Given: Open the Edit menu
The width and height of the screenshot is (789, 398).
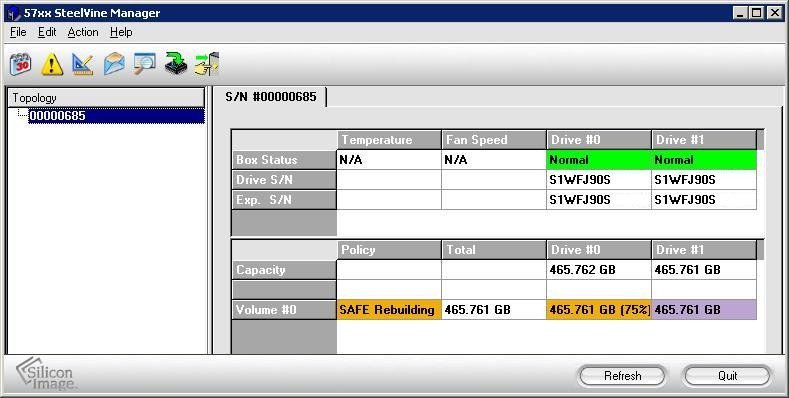Looking at the screenshot, I should point(47,32).
